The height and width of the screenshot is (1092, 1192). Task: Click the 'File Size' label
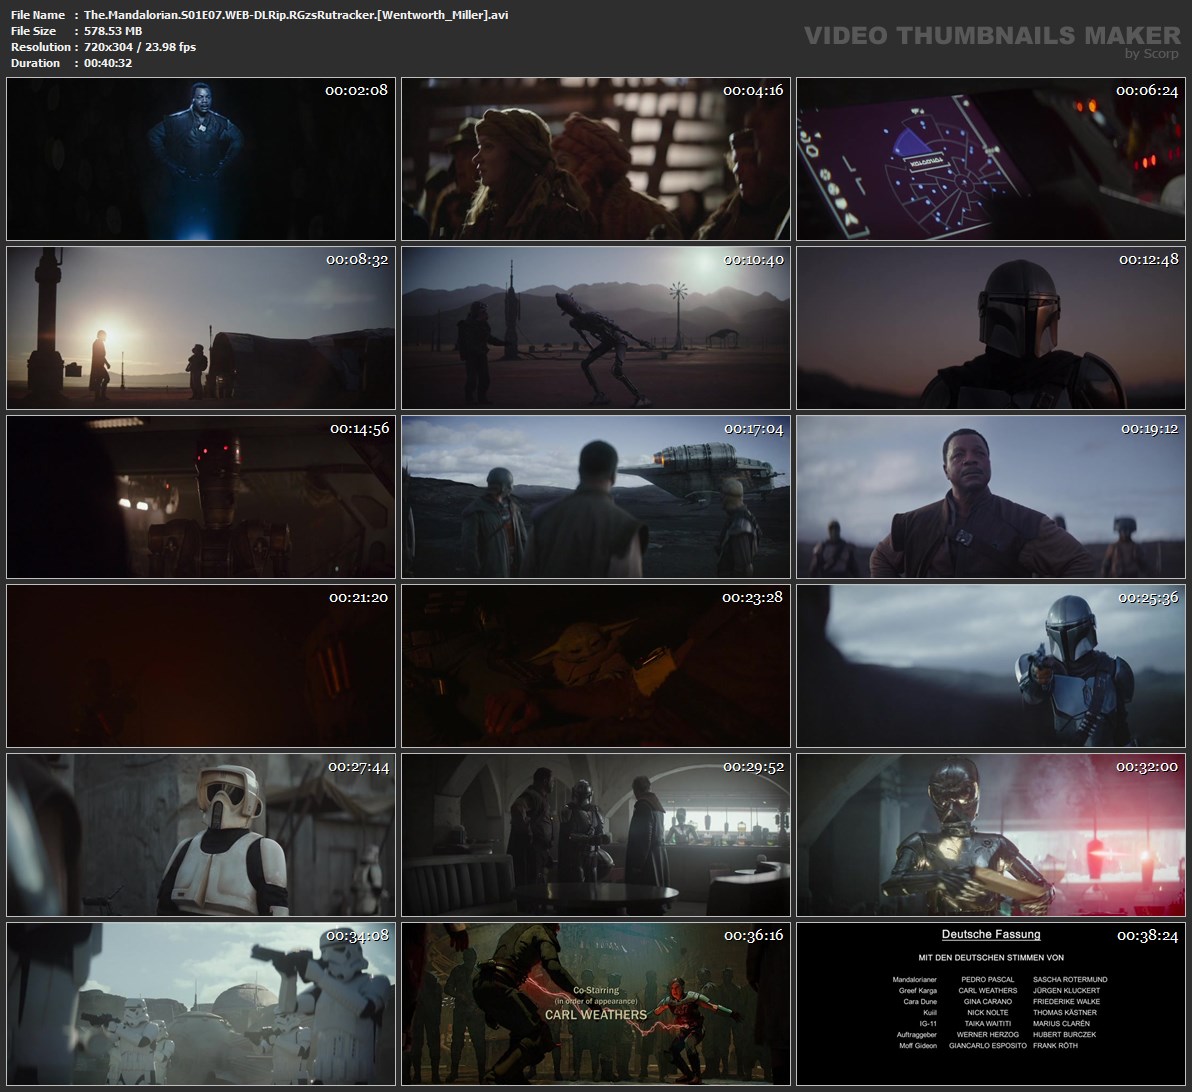click(33, 31)
